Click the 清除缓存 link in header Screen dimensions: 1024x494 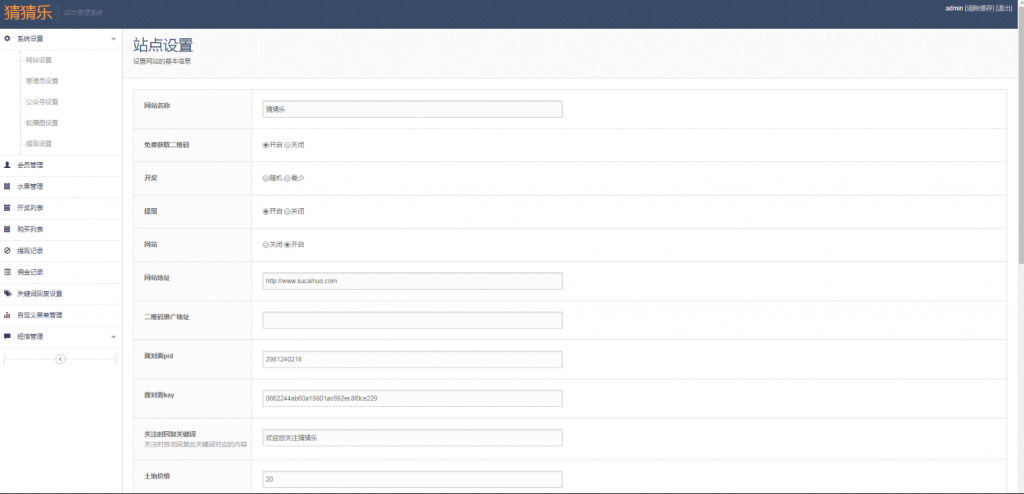[980, 7]
